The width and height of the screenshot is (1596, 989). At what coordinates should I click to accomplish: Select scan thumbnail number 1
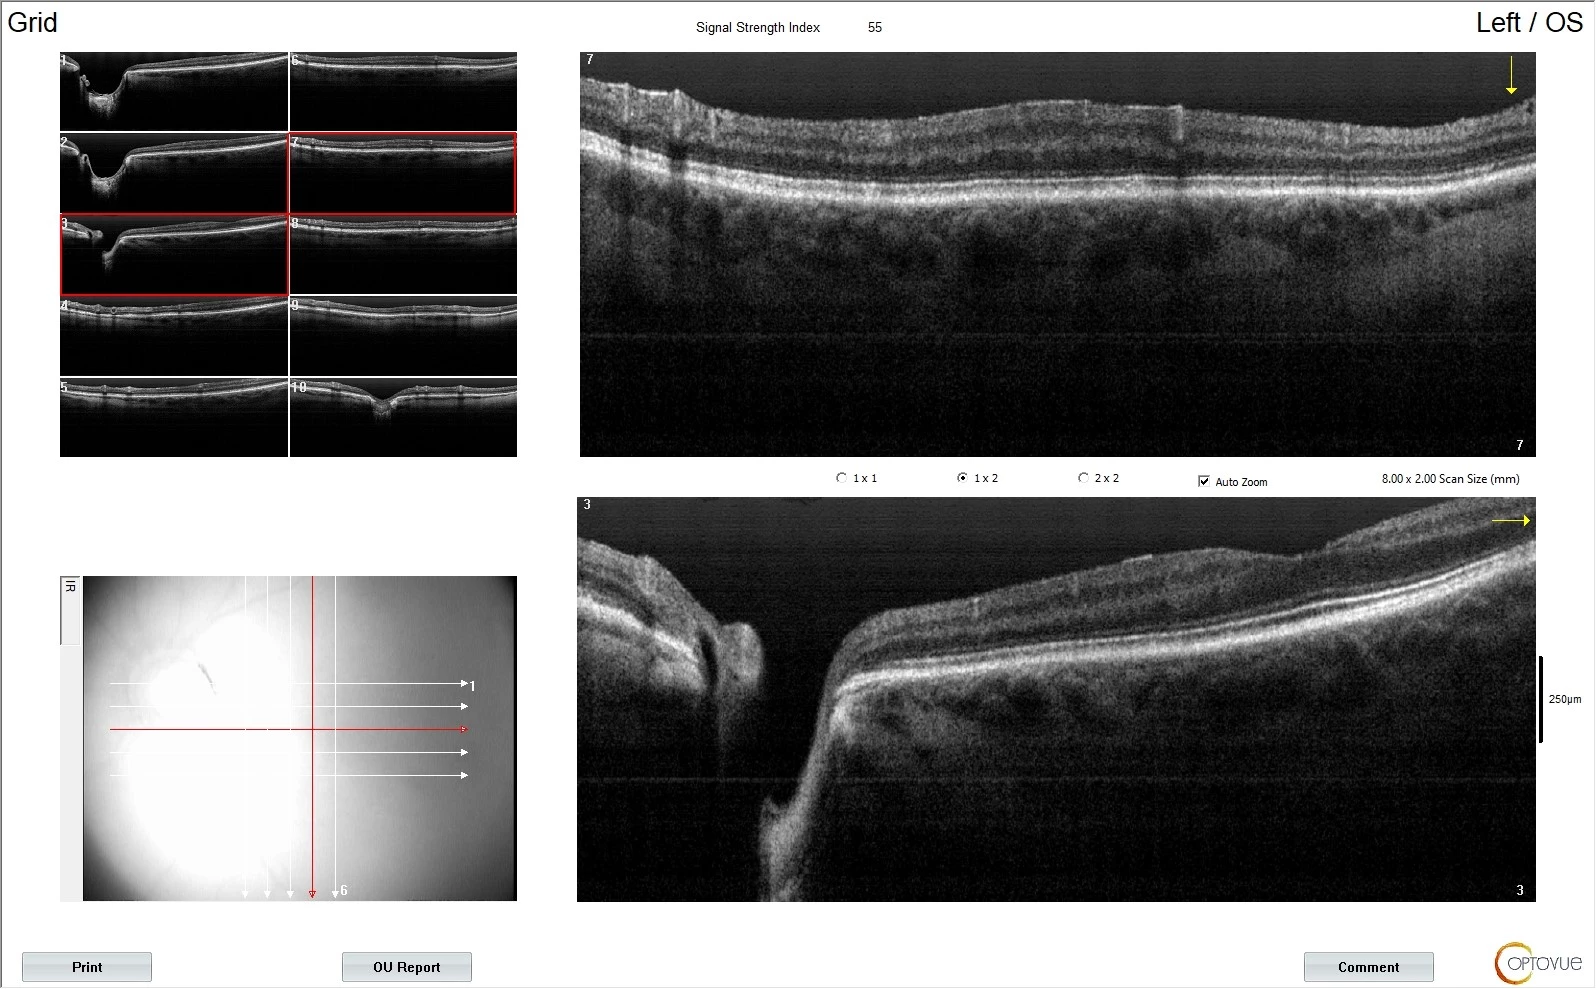(174, 91)
